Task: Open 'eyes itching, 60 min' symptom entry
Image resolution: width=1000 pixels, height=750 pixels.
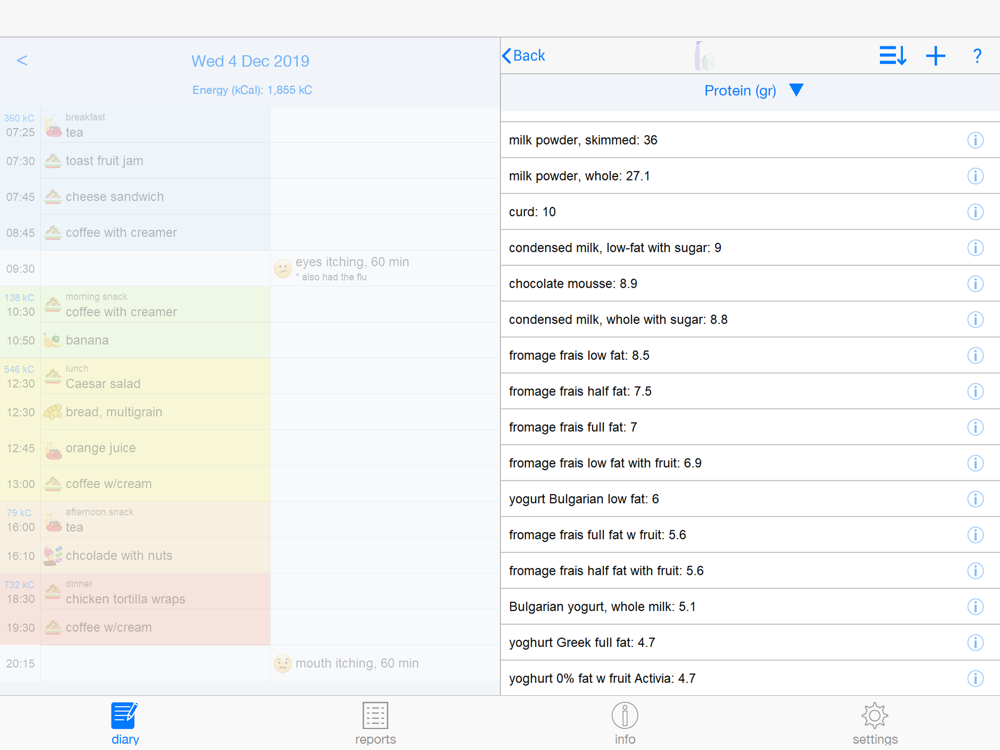Action: click(x=385, y=268)
